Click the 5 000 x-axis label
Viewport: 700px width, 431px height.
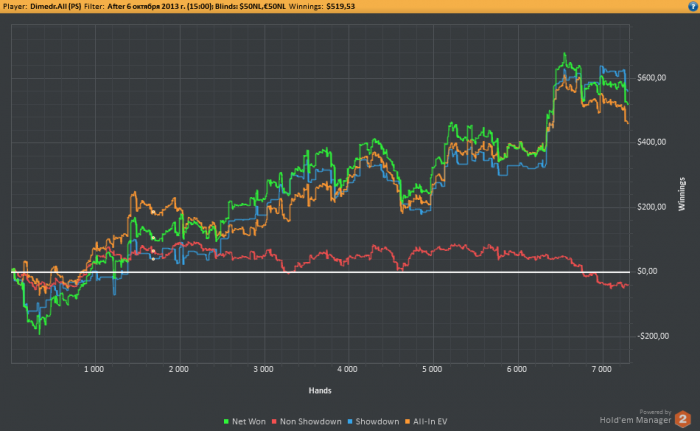tap(432, 369)
